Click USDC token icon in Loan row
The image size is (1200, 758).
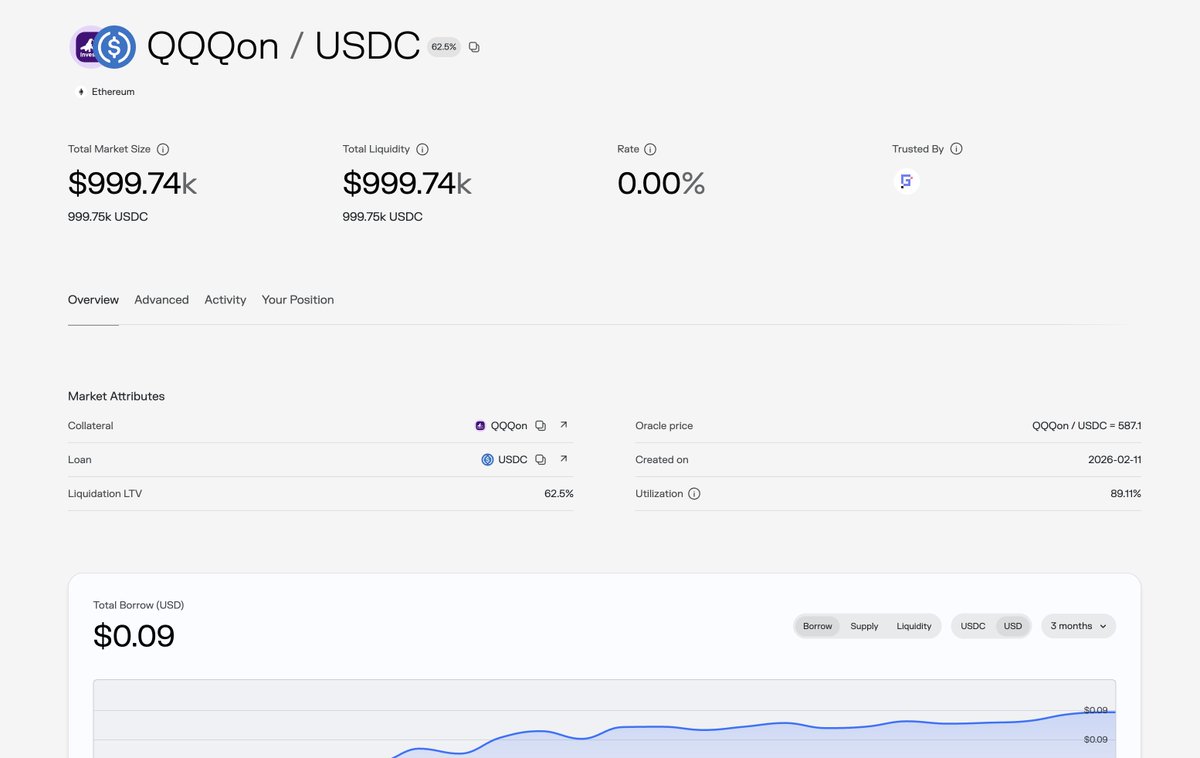(487, 460)
